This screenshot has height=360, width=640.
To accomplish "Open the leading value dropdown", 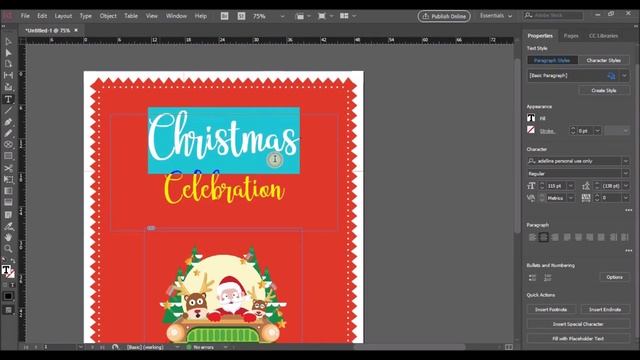I will [625, 186].
